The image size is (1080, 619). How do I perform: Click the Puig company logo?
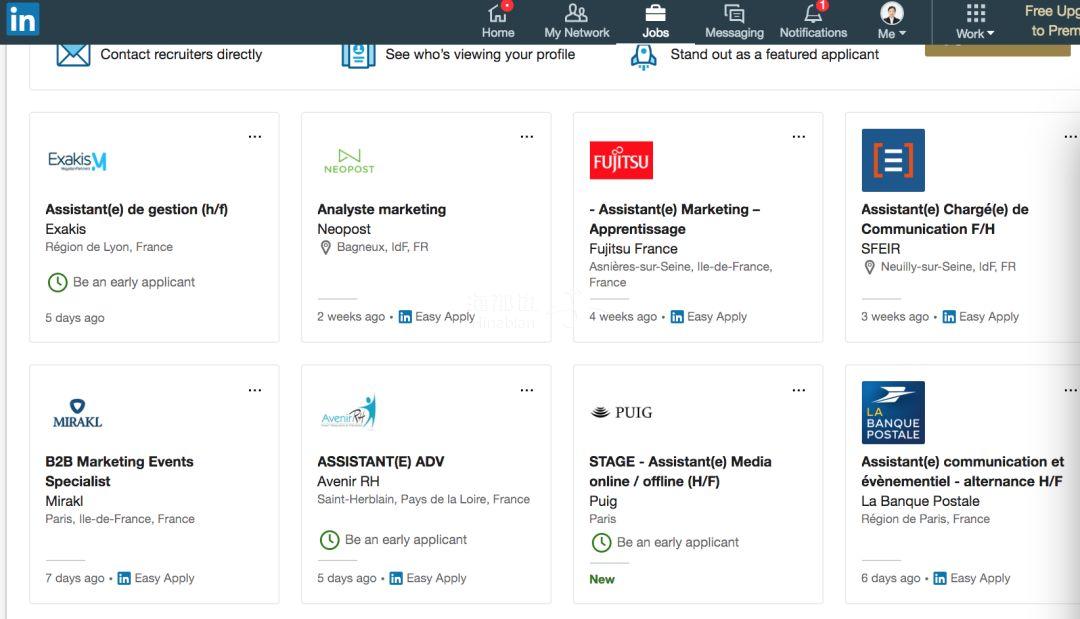pyautogui.click(x=621, y=412)
